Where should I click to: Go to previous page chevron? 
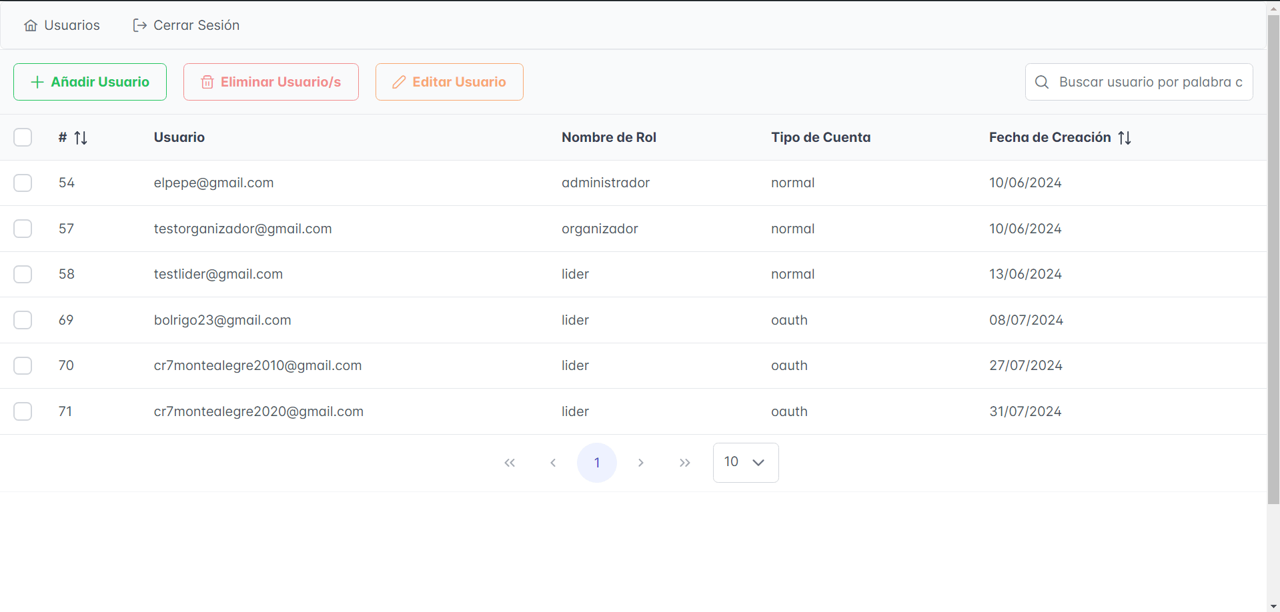[553, 463]
